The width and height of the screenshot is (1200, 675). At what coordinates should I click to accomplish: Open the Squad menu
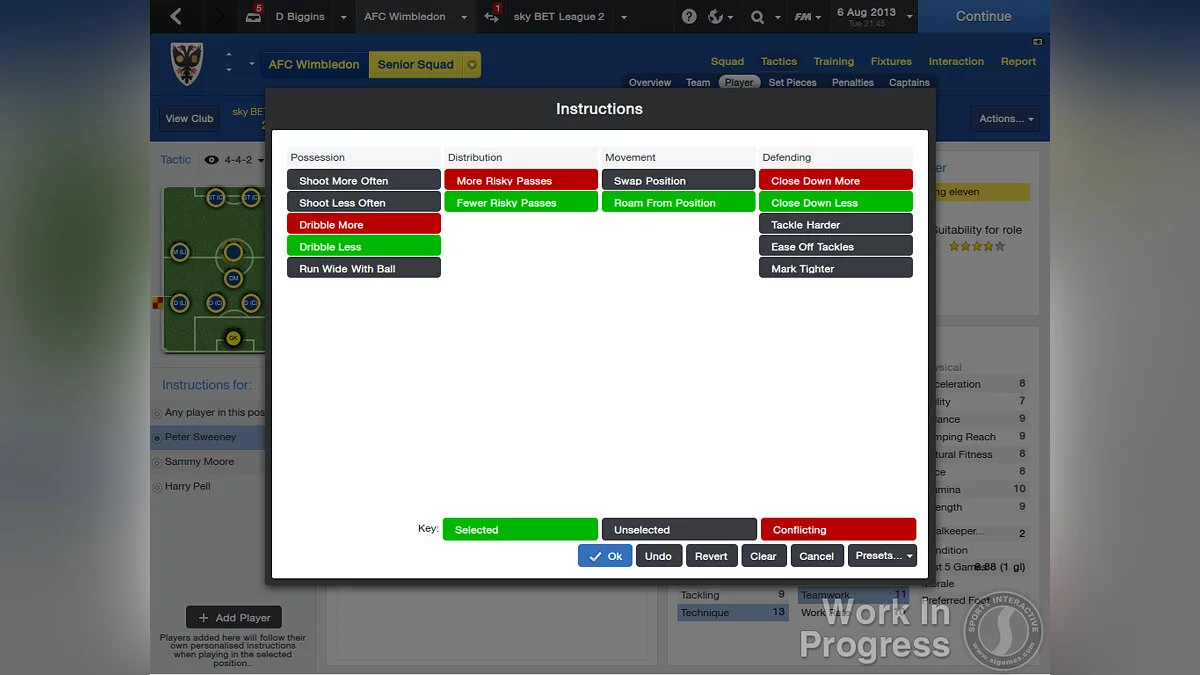tap(727, 62)
